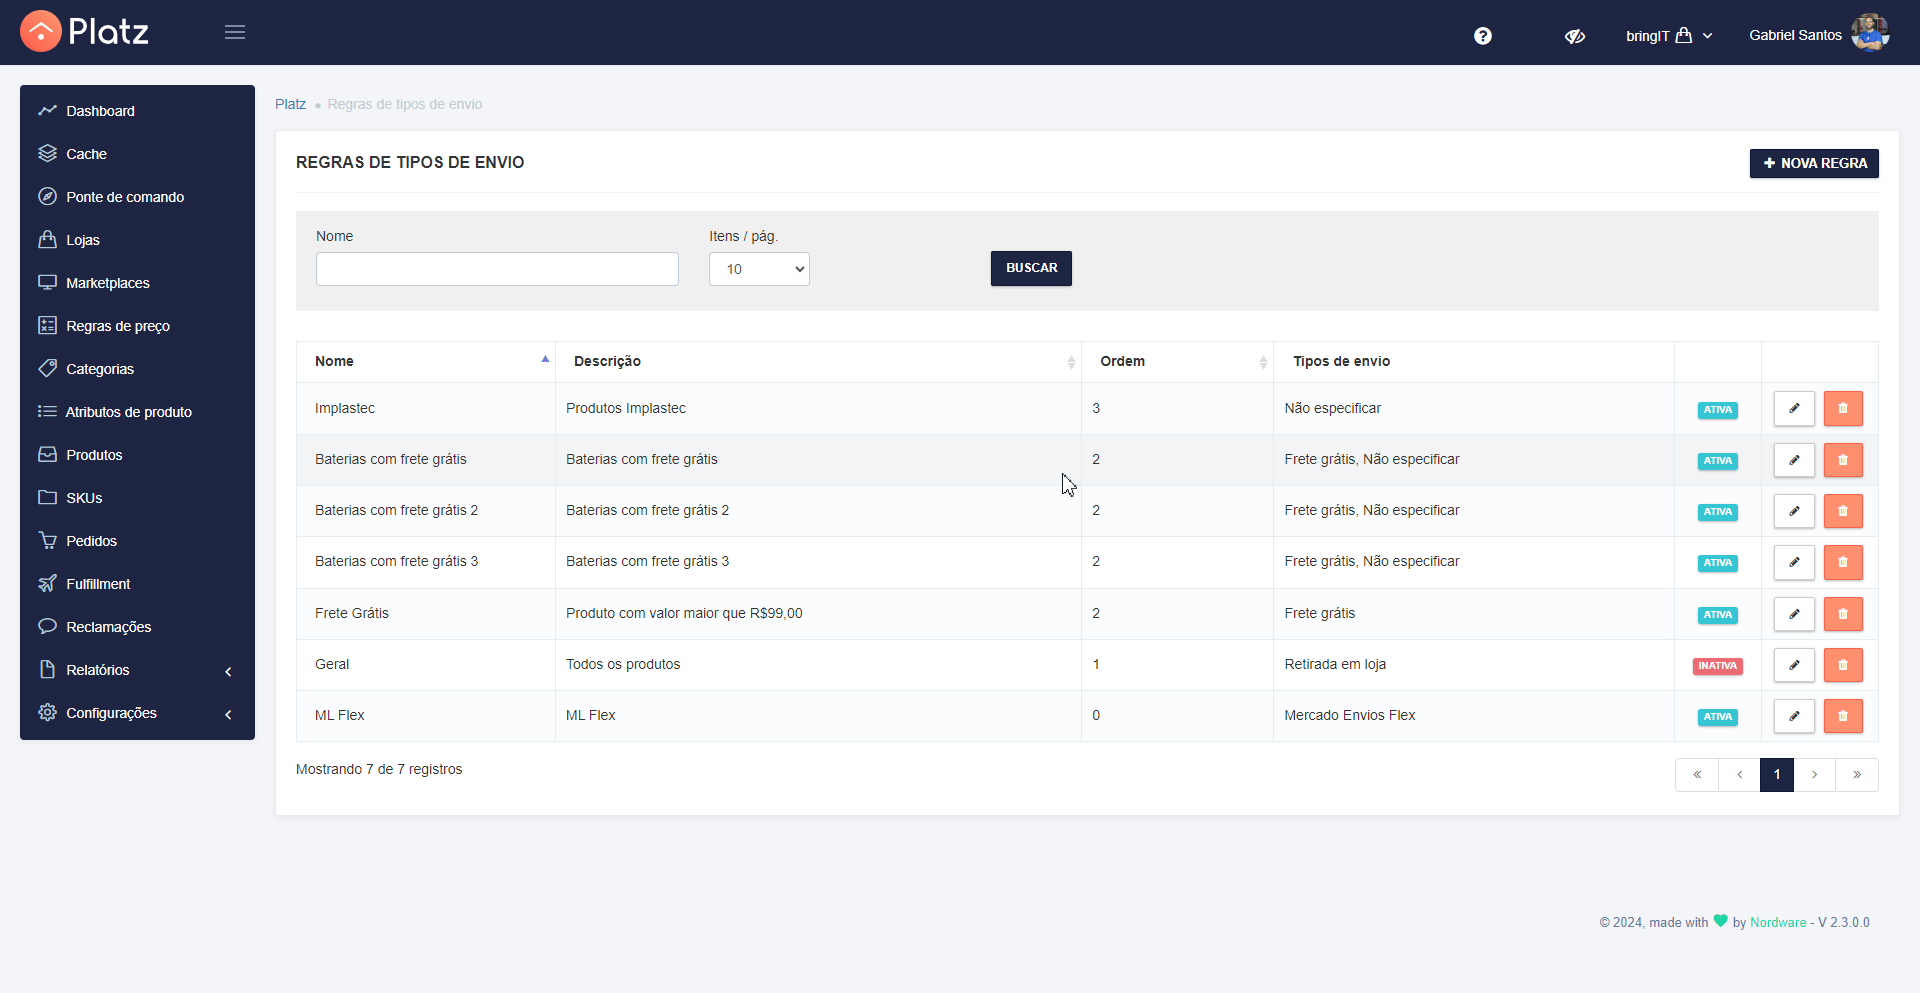Select page 1 in pagination

pos(1777,775)
